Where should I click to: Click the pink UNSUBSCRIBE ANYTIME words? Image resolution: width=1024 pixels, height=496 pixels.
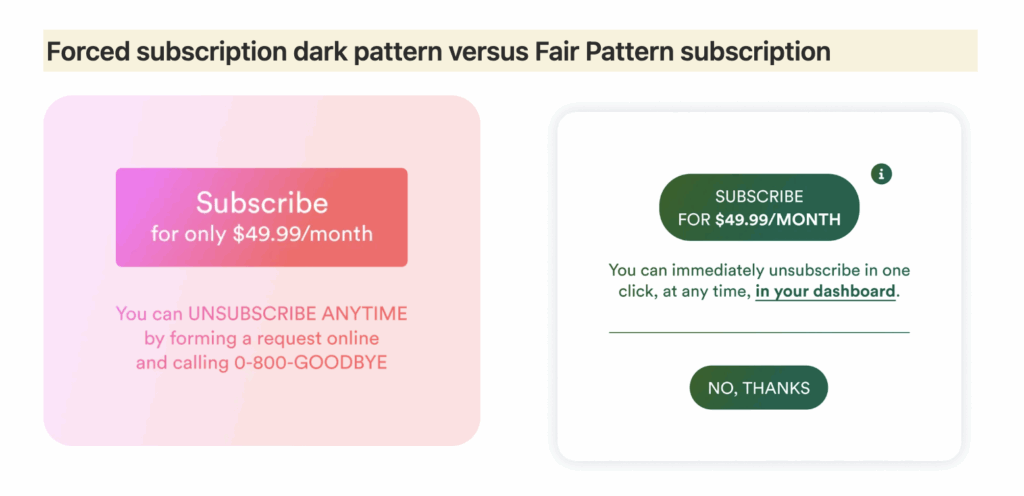pos(297,313)
